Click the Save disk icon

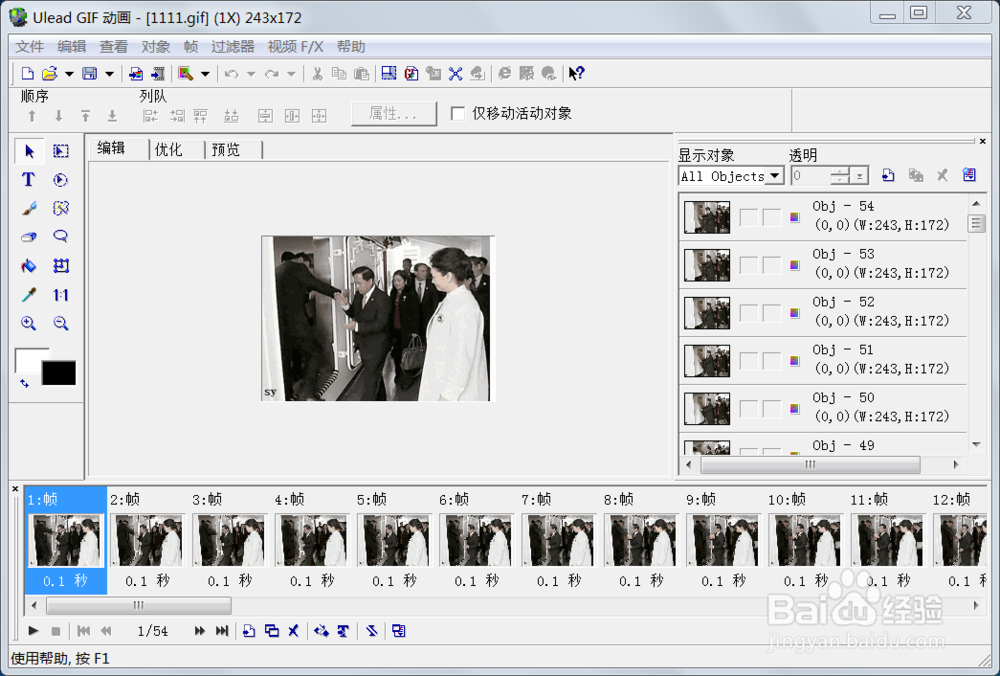[x=90, y=74]
